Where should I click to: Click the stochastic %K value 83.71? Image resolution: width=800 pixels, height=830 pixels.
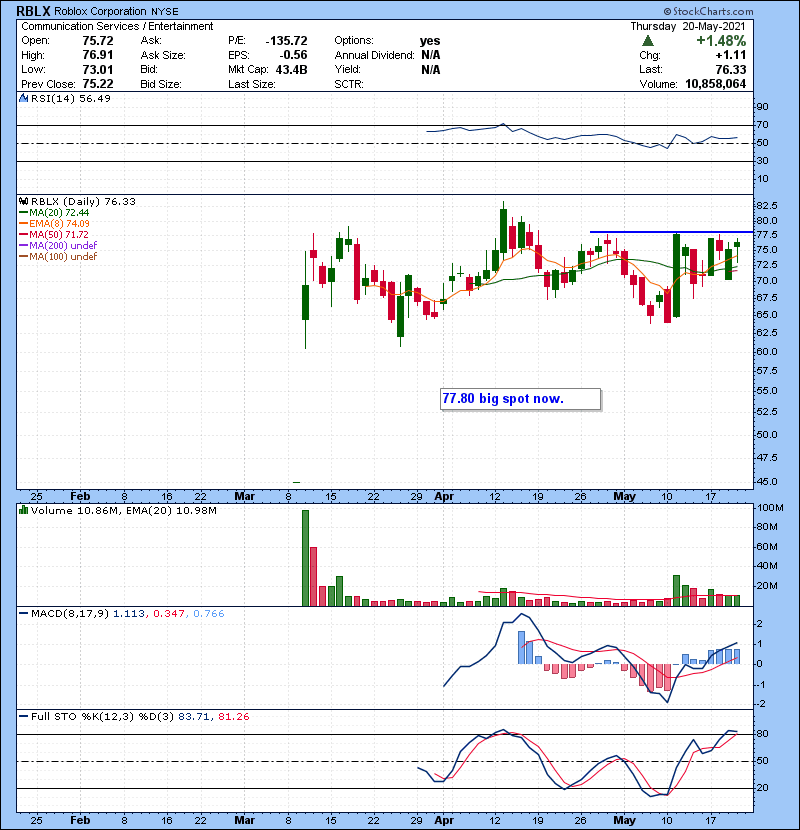(x=194, y=717)
